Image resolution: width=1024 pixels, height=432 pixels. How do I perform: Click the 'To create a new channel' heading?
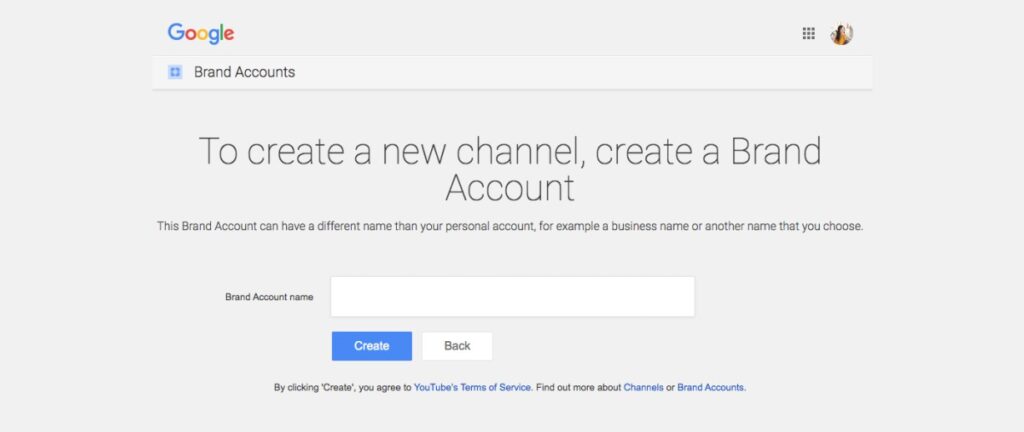pos(510,169)
